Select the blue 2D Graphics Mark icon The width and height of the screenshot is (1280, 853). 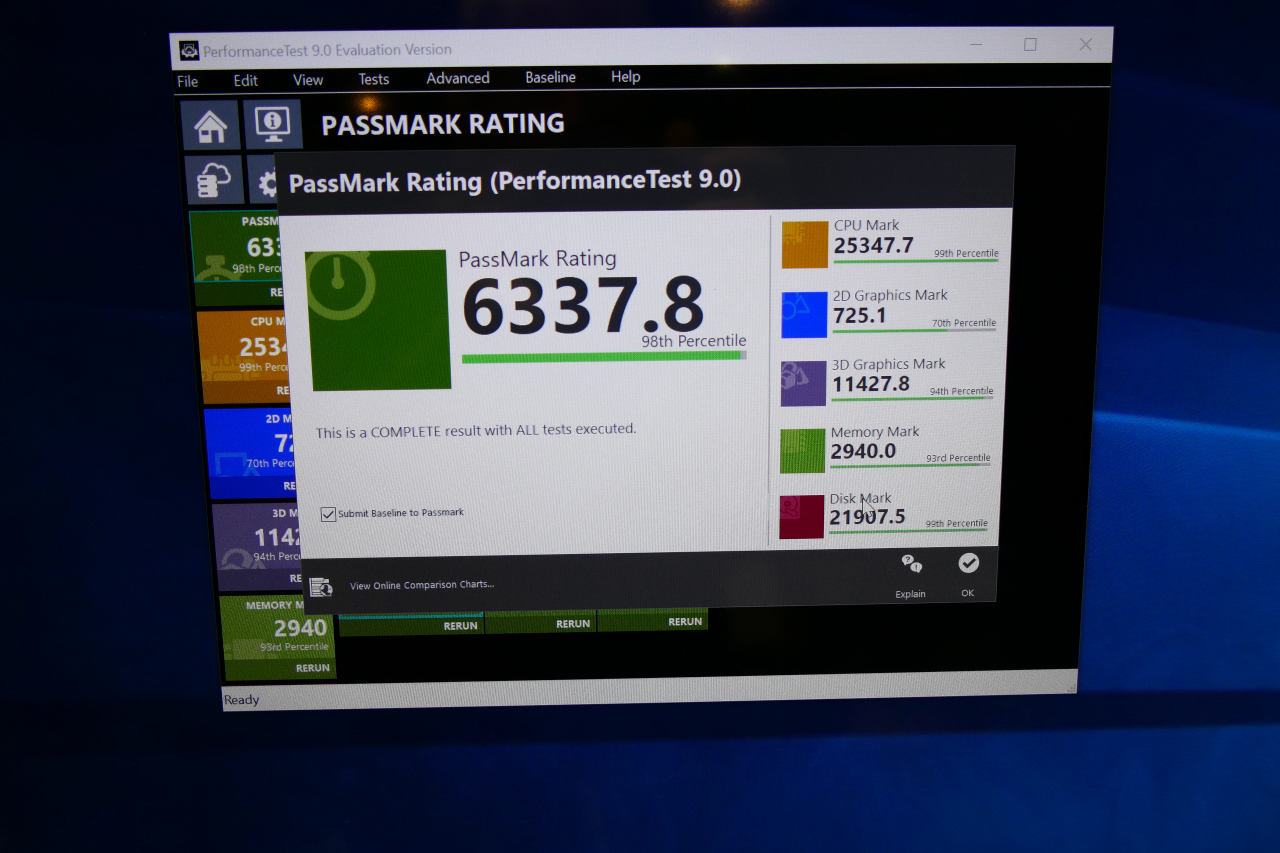click(x=804, y=314)
